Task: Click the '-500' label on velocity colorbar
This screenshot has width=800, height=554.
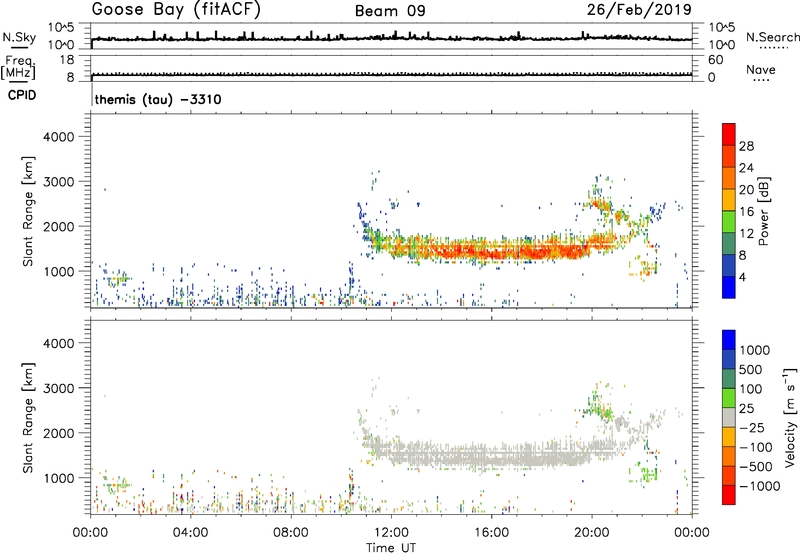Action: point(756,467)
